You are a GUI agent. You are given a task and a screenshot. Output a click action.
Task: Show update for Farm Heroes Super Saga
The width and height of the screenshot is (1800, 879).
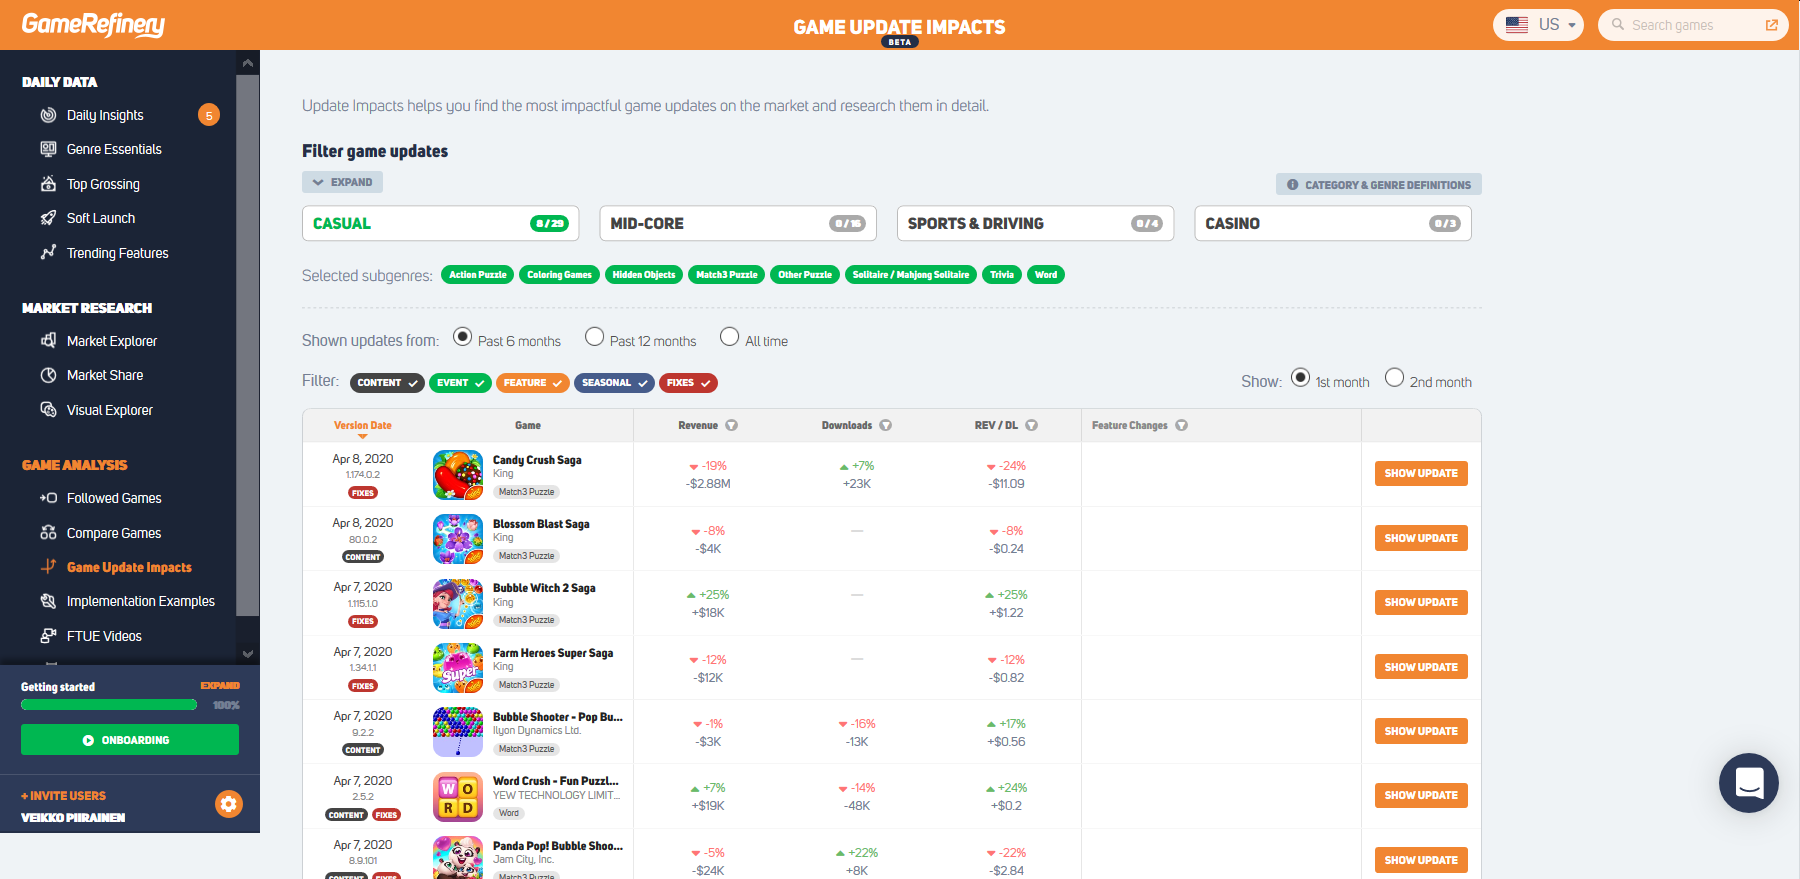coord(1421,667)
